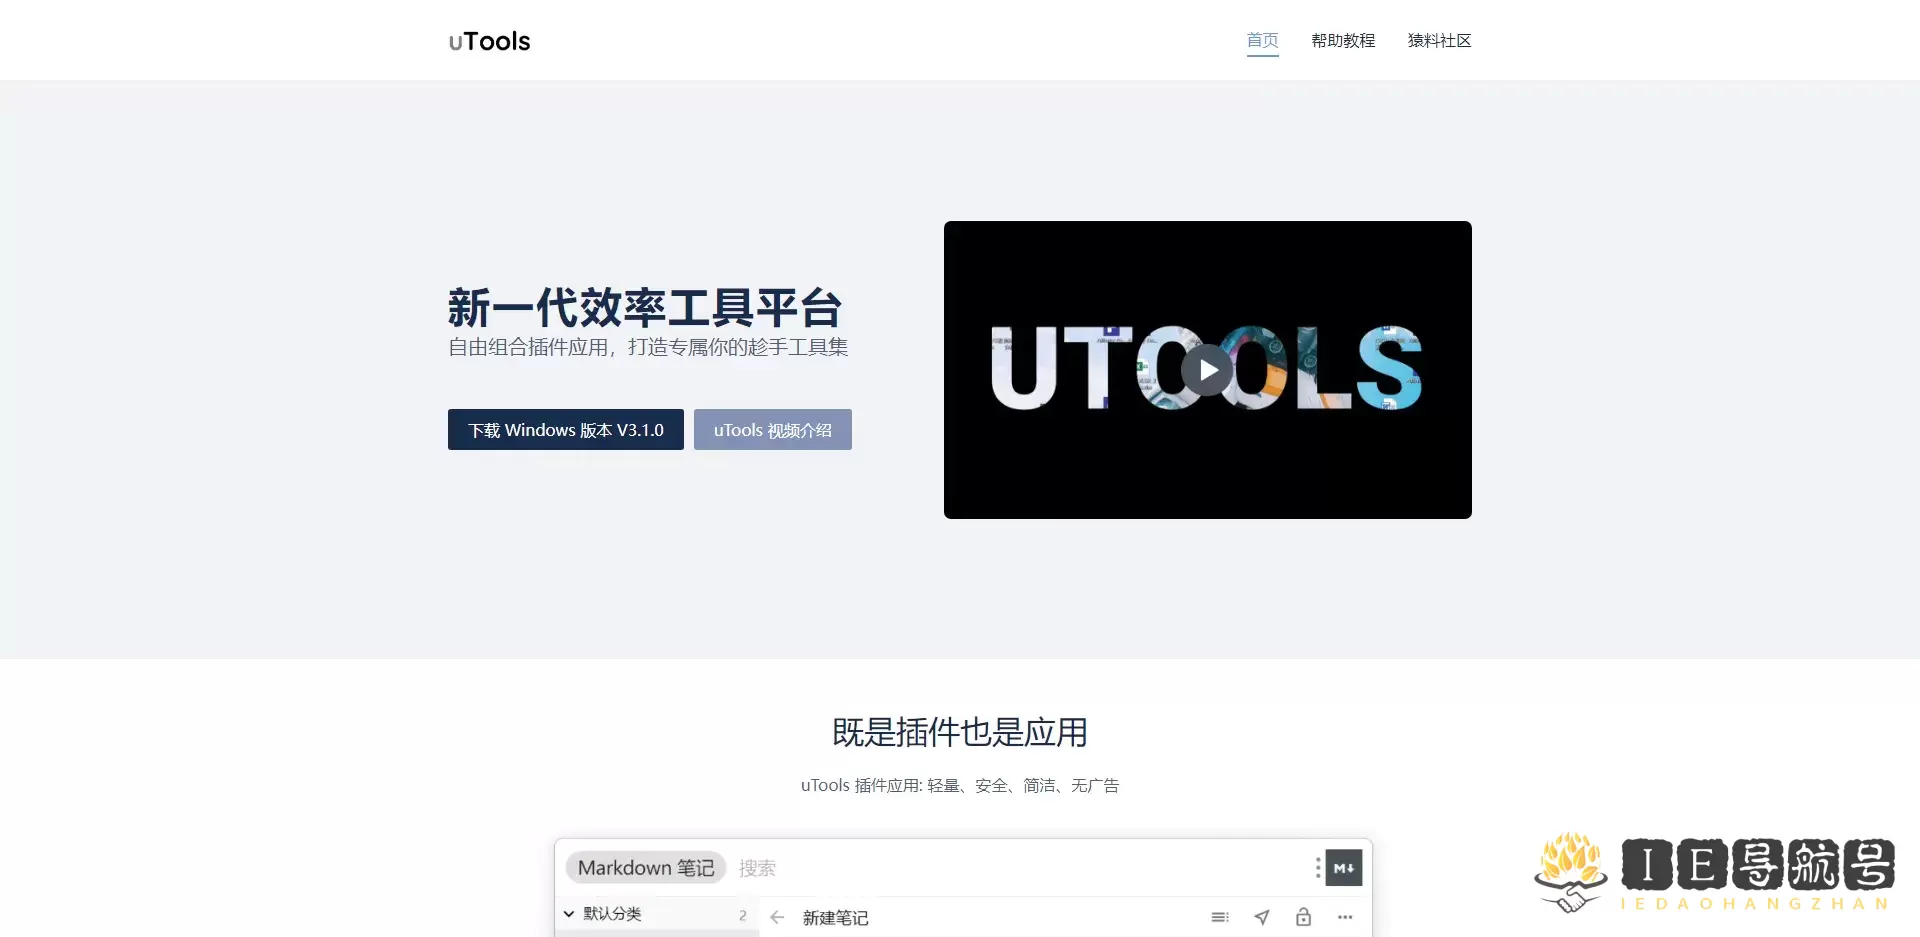Open the Markdown 笔记 plugin via M↓ icon
This screenshot has width=1920, height=937.
tap(1344, 868)
